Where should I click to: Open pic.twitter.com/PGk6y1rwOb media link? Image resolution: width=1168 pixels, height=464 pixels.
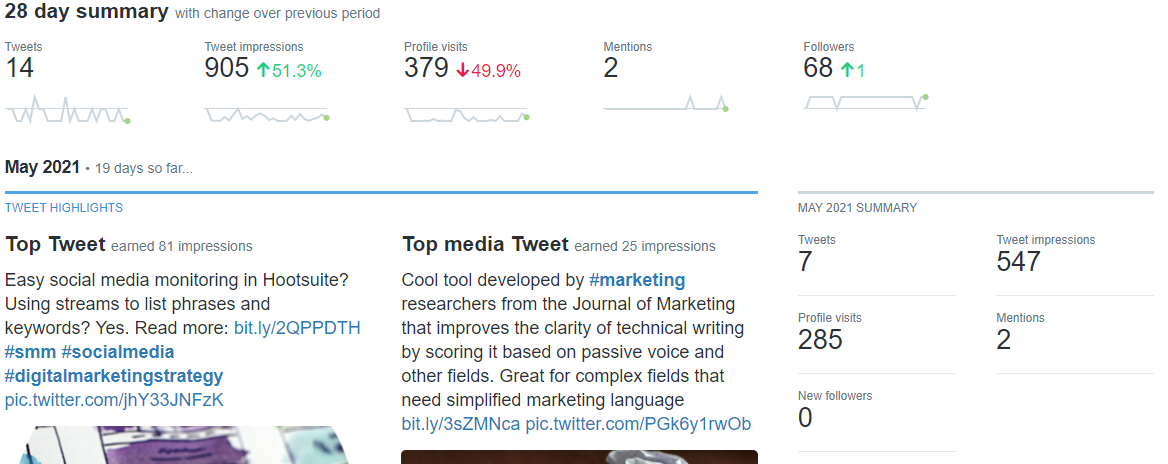[638, 424]
